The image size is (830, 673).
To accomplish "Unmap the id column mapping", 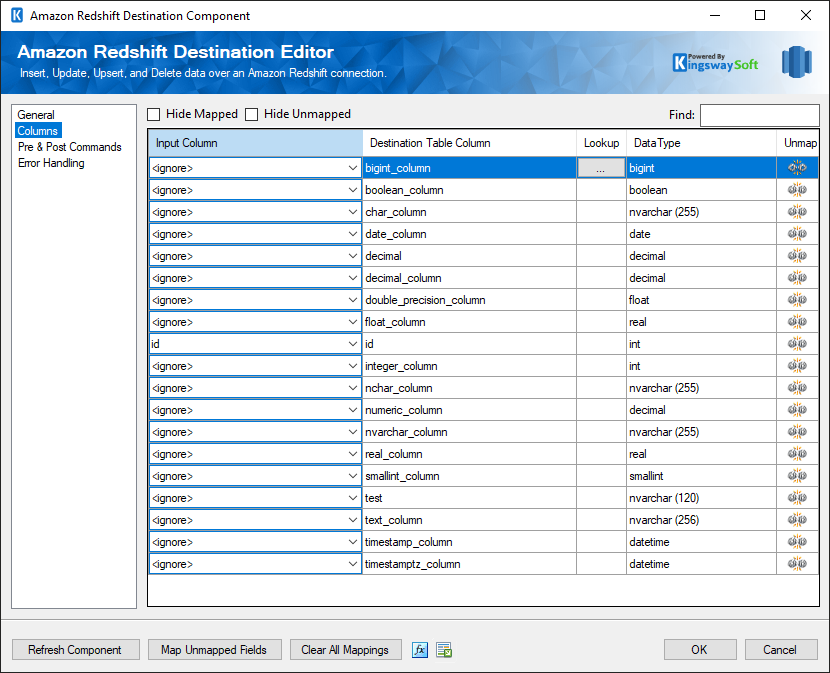I will pyautogui.click(x=797, y=344).
